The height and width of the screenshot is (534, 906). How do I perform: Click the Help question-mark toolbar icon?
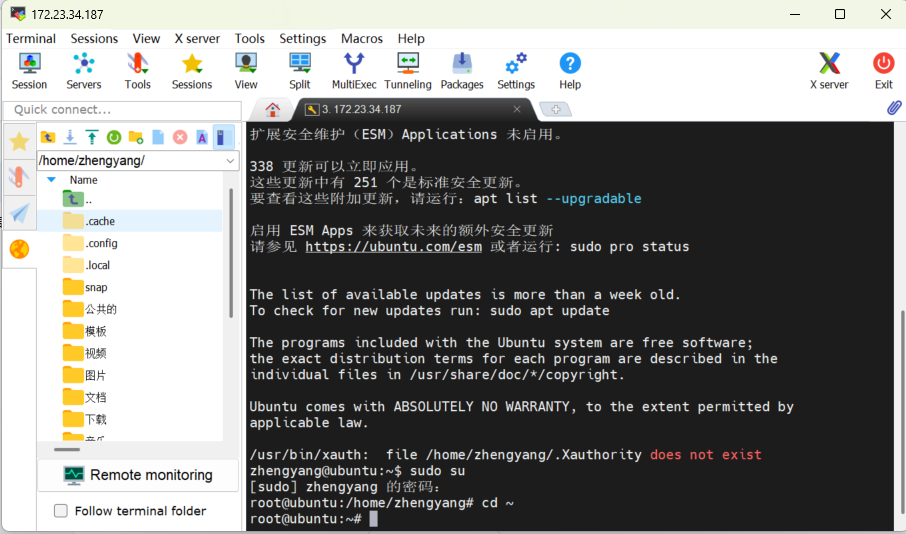click(x=570, y=71)
